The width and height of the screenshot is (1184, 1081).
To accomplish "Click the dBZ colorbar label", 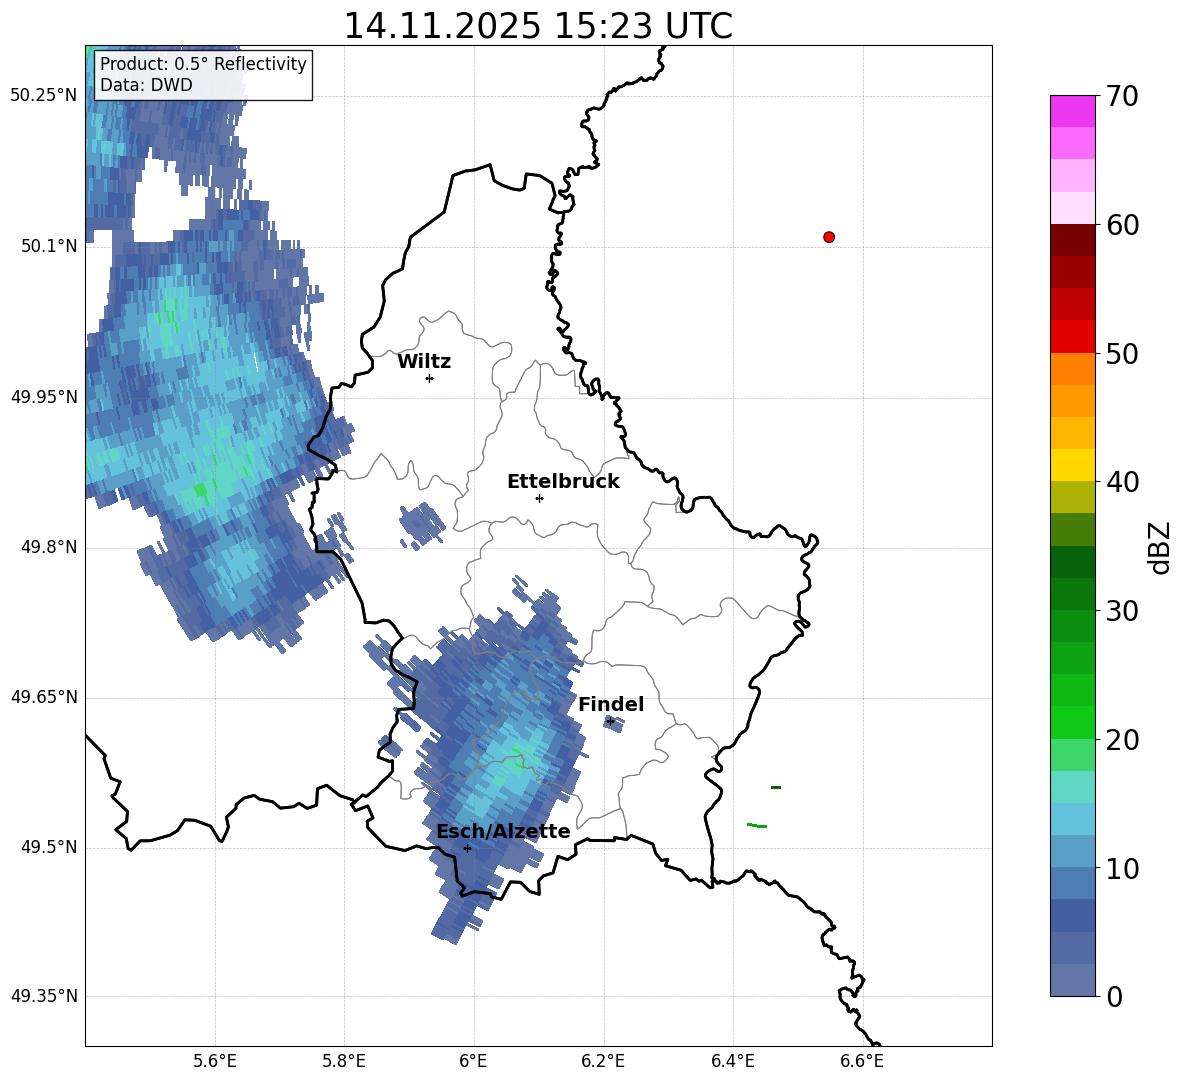I will coord(1160,548).
